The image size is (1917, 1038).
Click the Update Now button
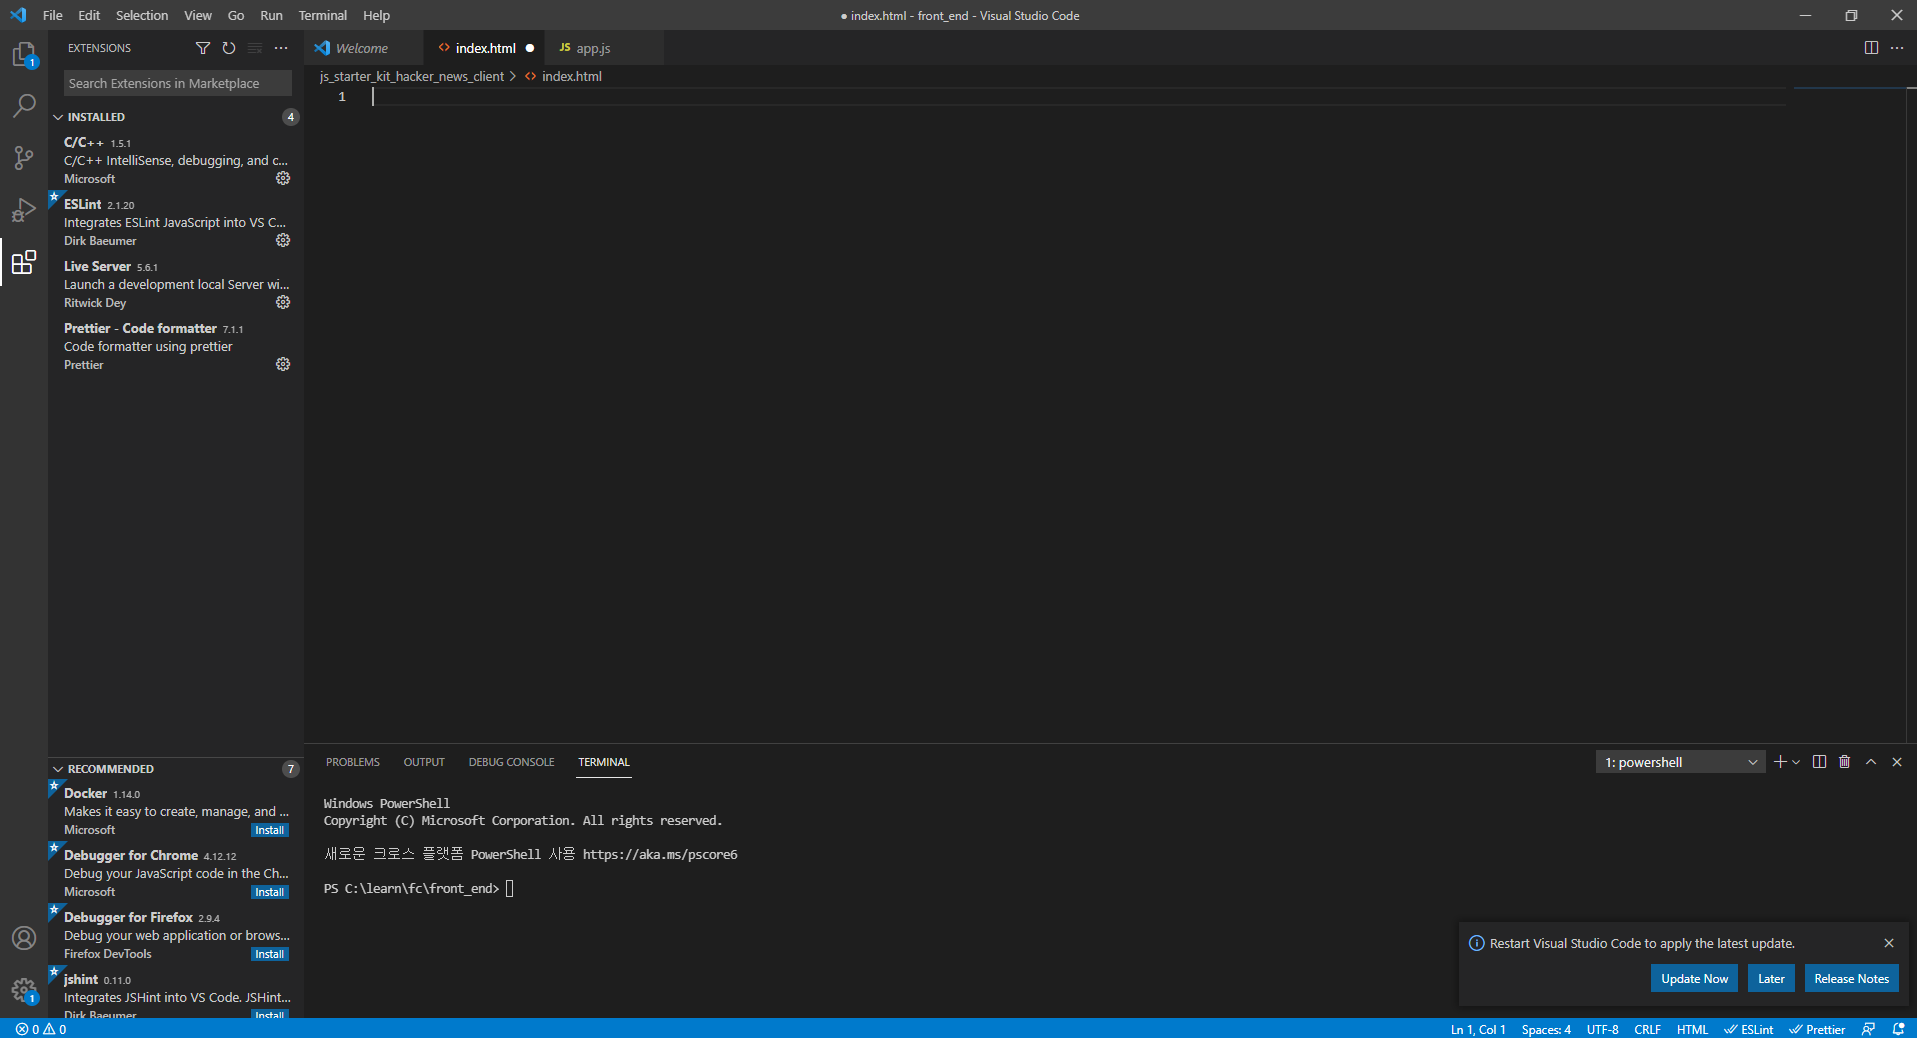tap(1694, 979)
